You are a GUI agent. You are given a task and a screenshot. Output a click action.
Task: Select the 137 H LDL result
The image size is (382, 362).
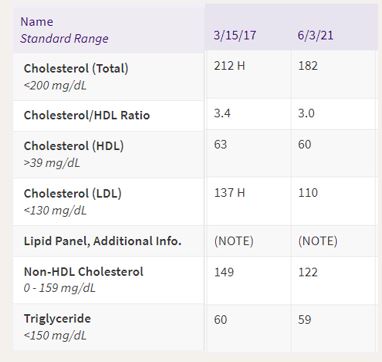click(x=229, y=193)
